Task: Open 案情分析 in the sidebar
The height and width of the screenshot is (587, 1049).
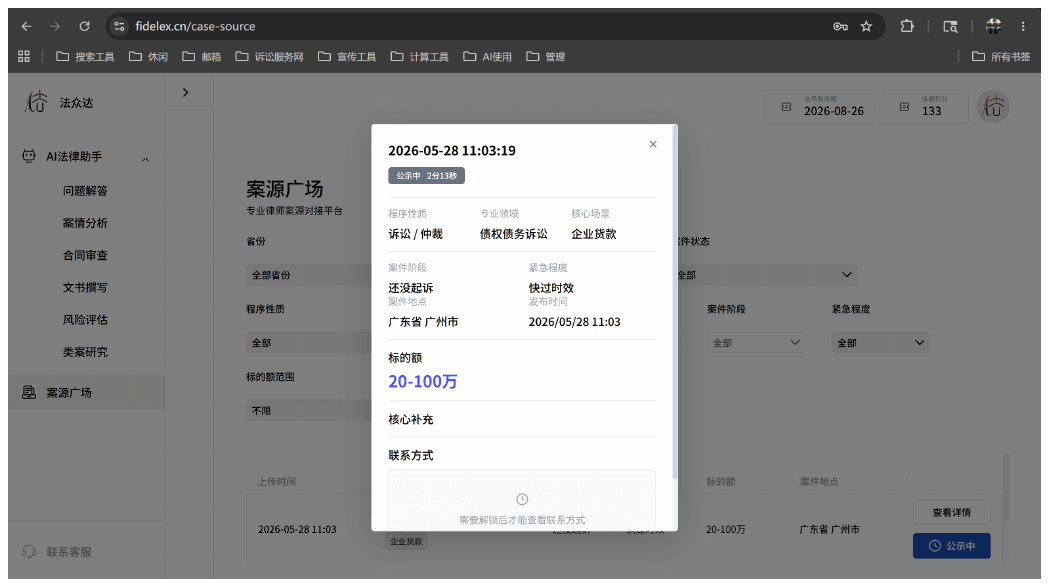Action: click(85, 223)
